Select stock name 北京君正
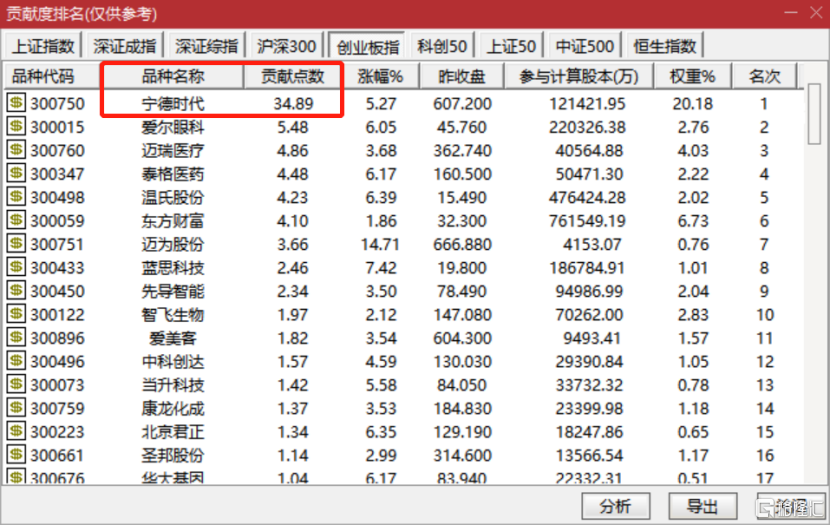This screenshot has width=830, height=525. 173,432
